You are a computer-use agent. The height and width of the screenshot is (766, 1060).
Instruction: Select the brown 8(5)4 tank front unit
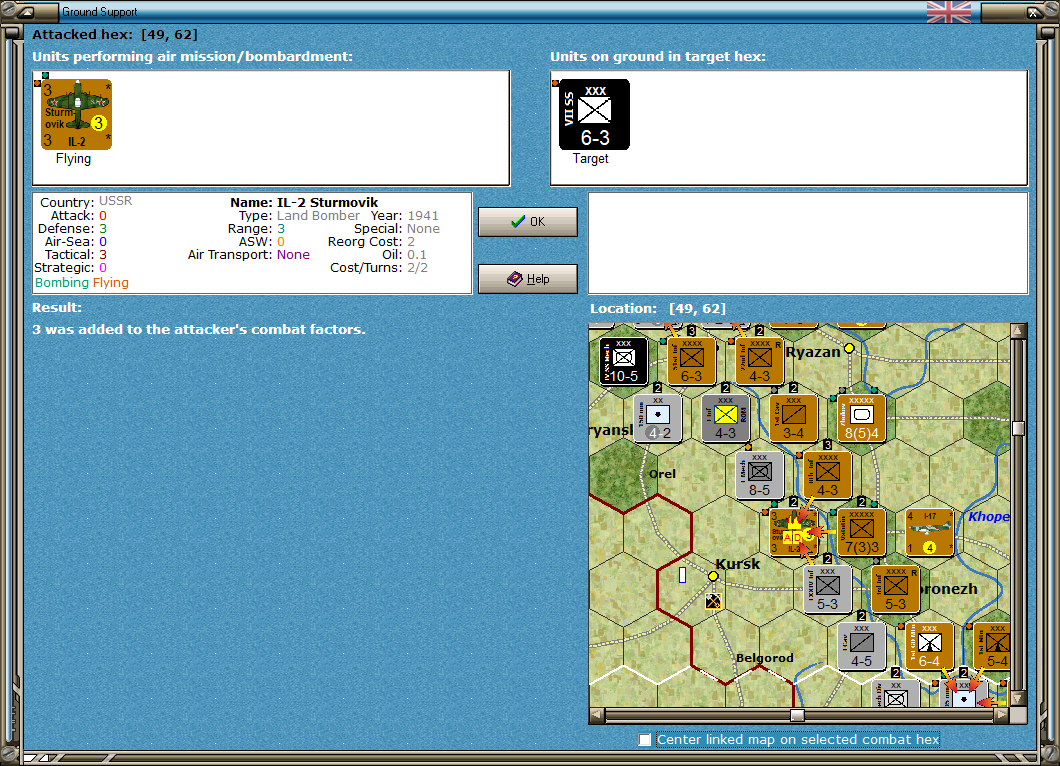pyautogui.click(x=861, y=418)
